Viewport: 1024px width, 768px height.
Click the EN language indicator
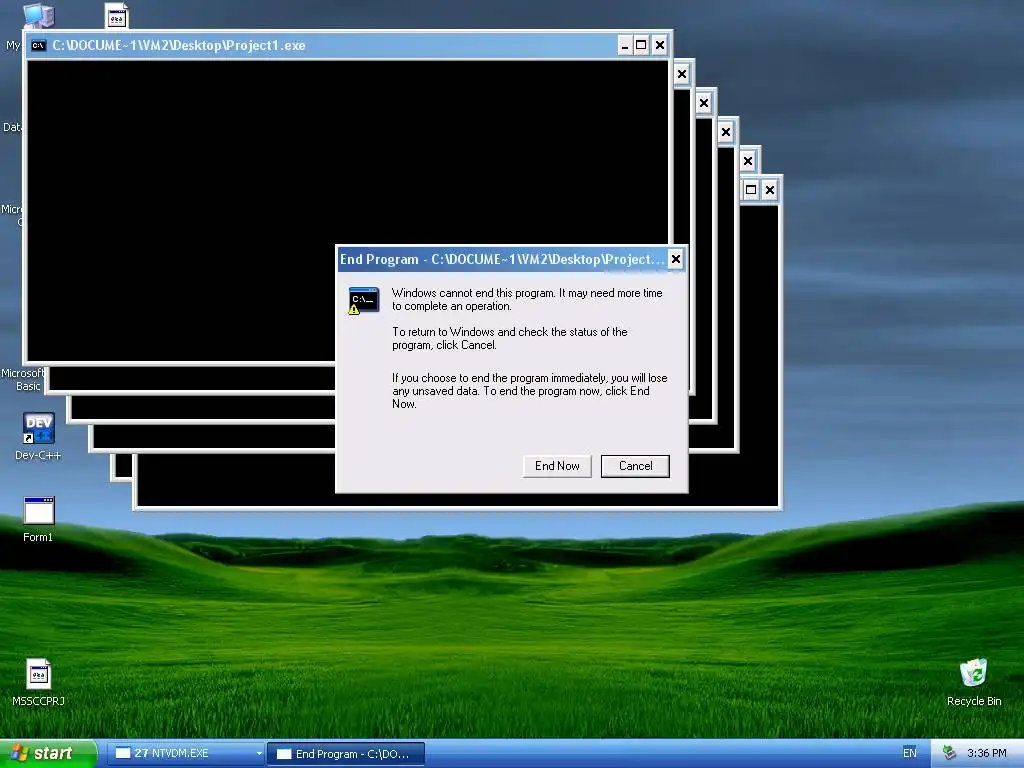pyautogui.click(x=910, y=753)
